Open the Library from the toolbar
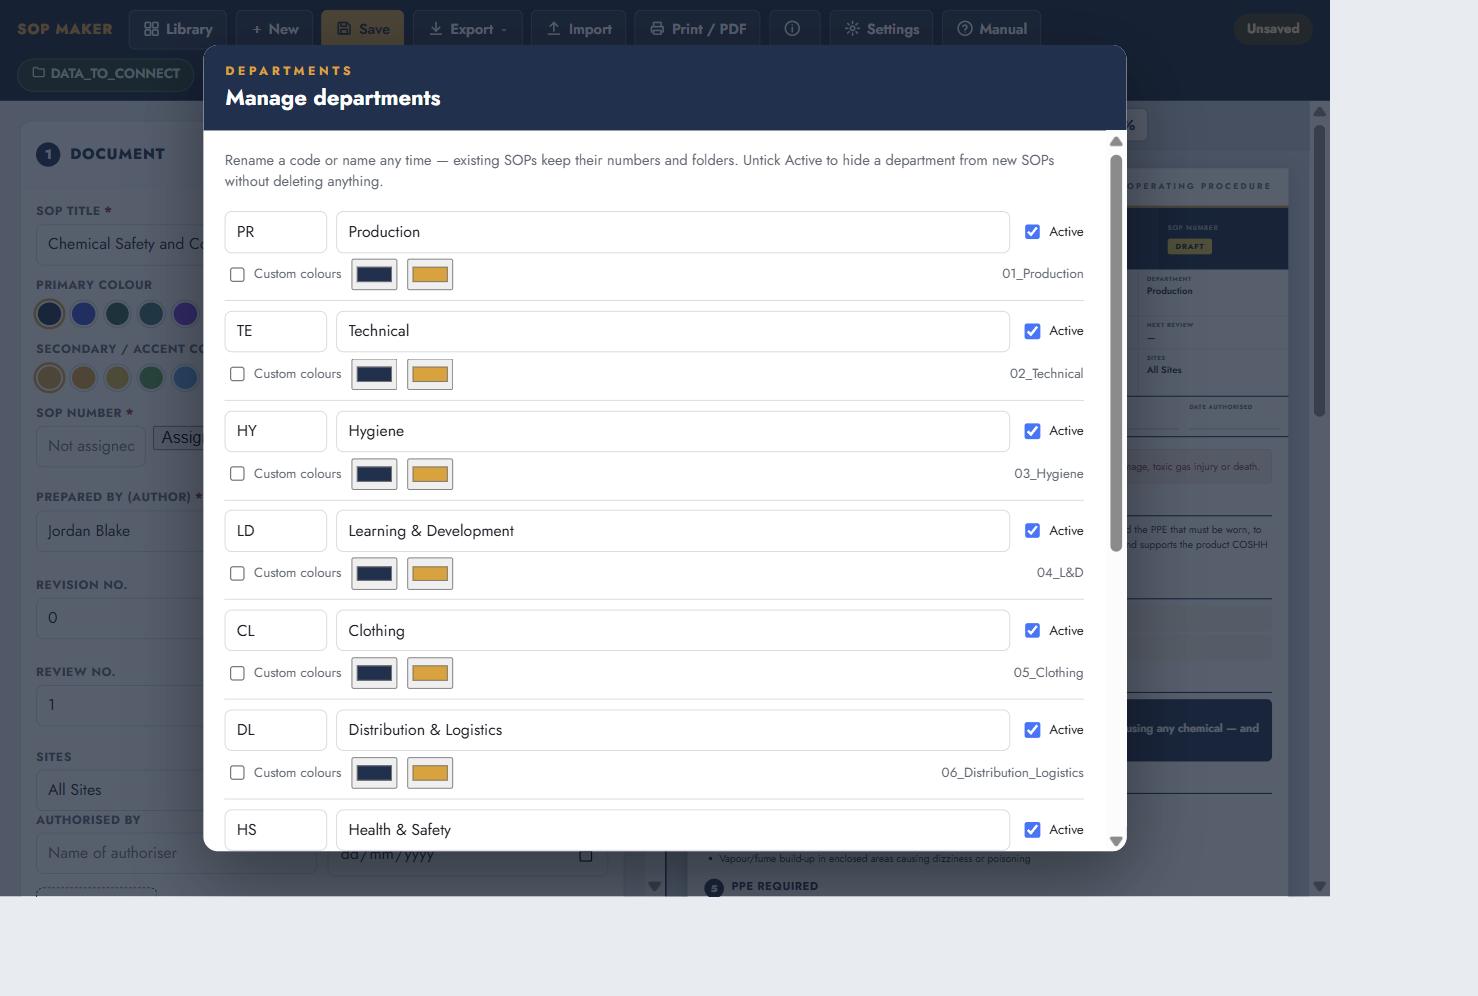 pyautogui.click(x=178, y=29)
